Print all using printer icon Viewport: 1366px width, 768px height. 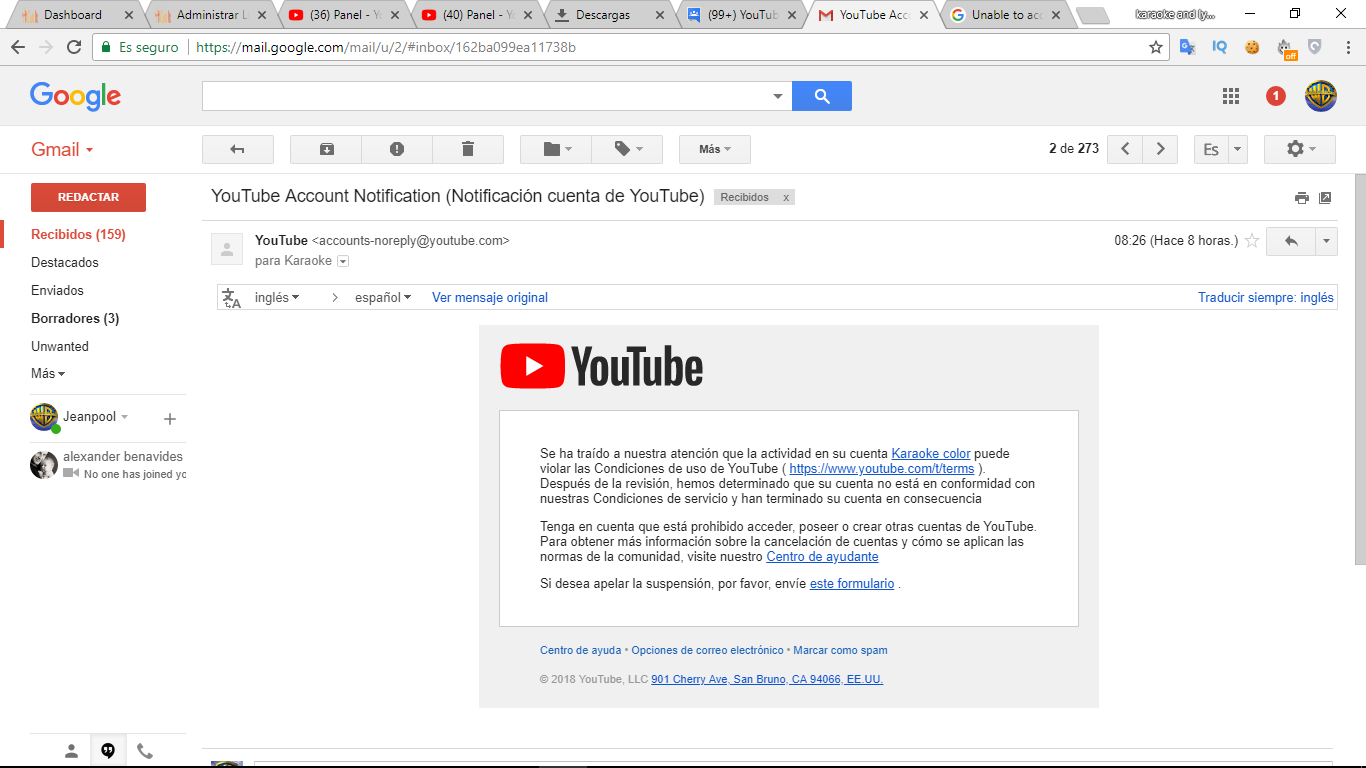[1301, 198]
